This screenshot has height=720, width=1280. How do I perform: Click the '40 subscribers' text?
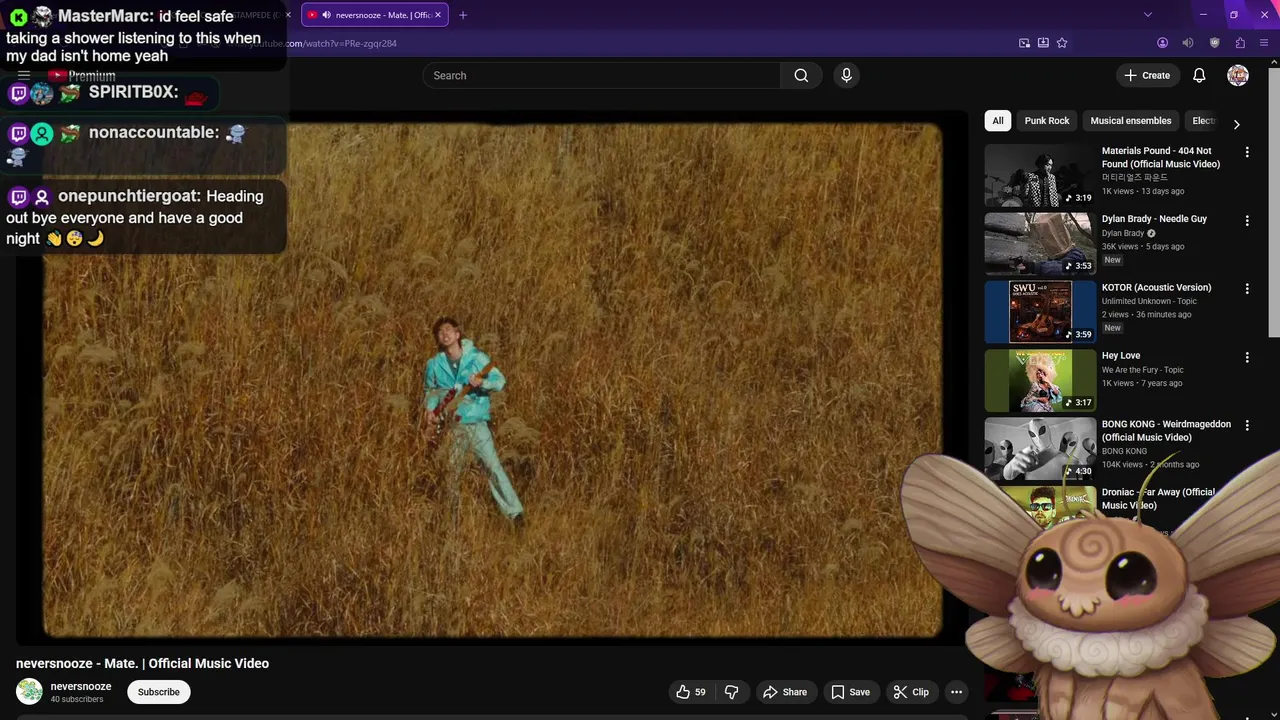click(x=77, y=699)
